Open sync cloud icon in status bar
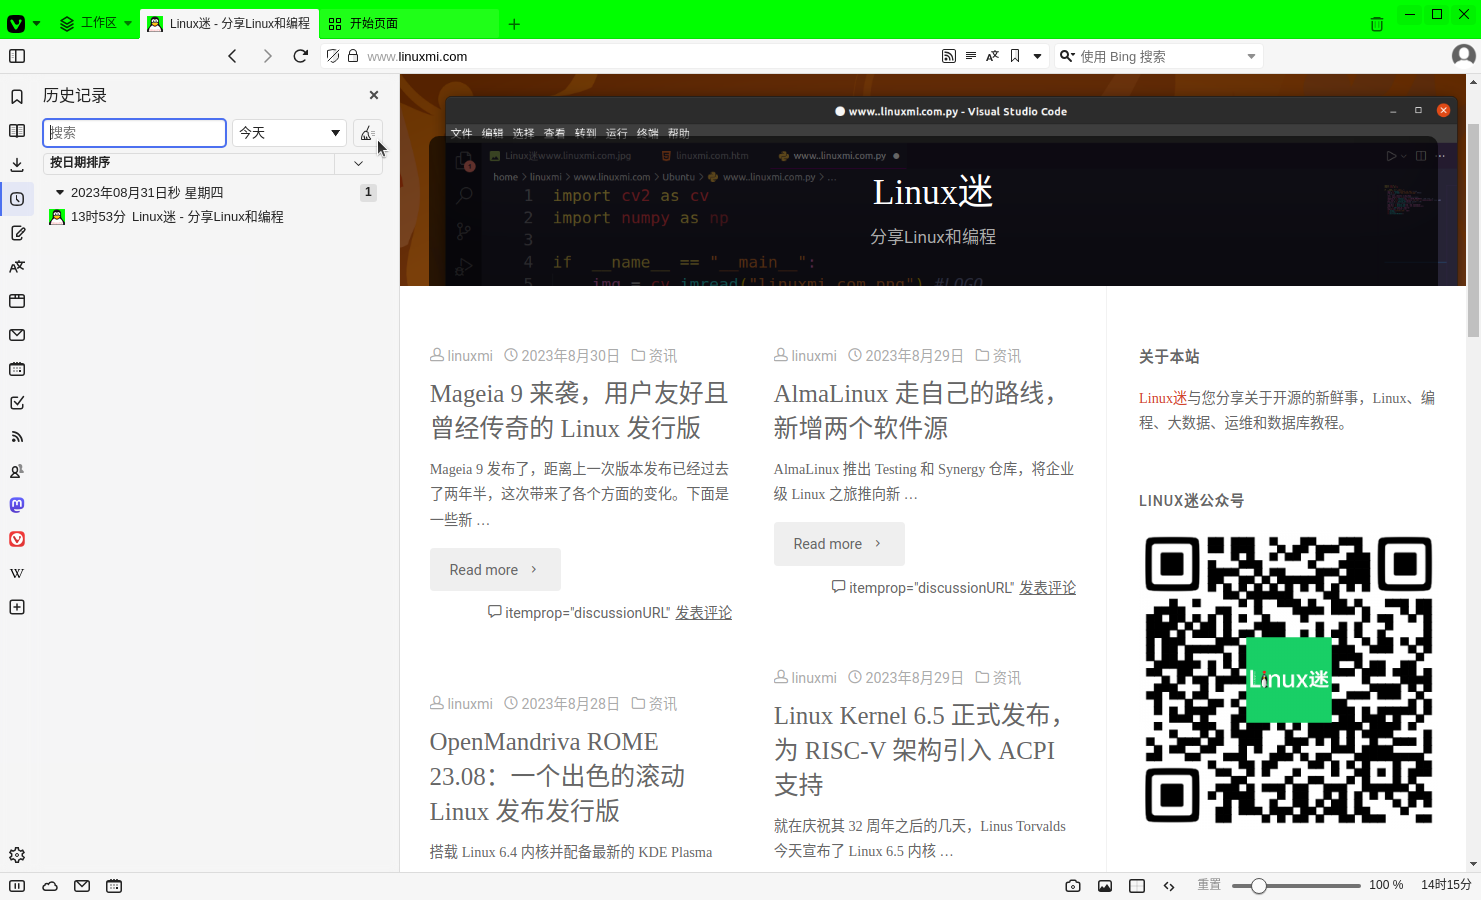This screenshot has width=1481, height=900. pos(50,886)
